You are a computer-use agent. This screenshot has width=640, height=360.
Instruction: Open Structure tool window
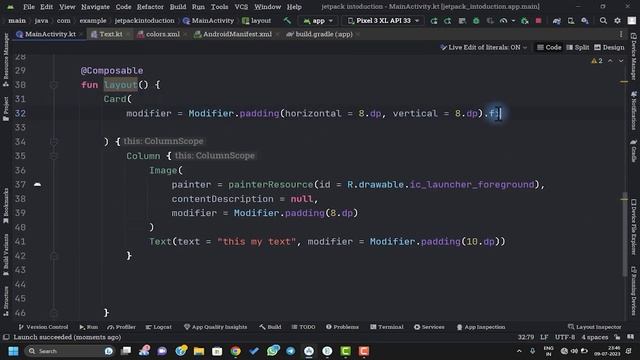click(6, 301)
